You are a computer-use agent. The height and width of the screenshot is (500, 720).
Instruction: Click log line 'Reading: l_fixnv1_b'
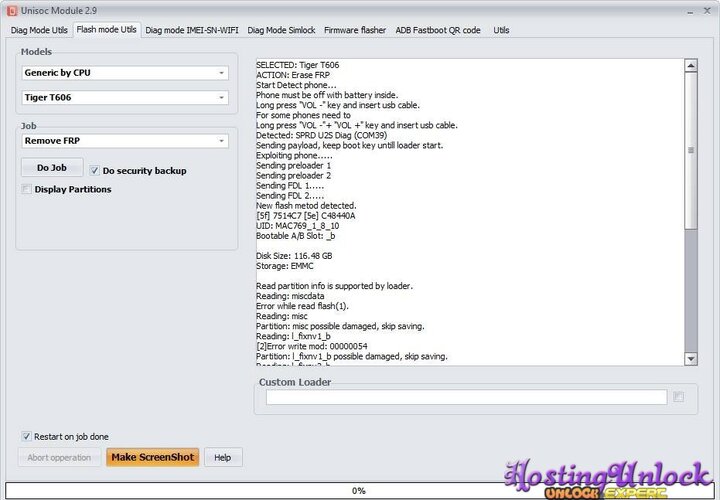(x=293, y=336)
